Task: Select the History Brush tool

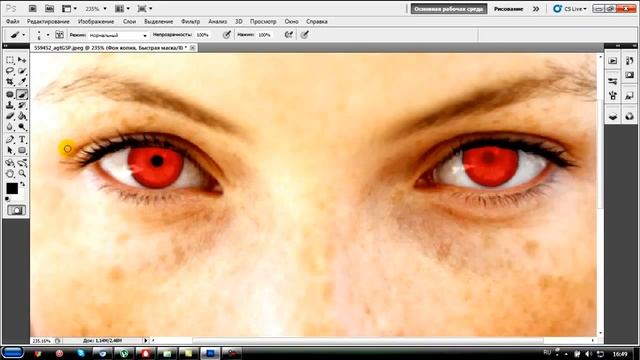Action: (22, 105)
